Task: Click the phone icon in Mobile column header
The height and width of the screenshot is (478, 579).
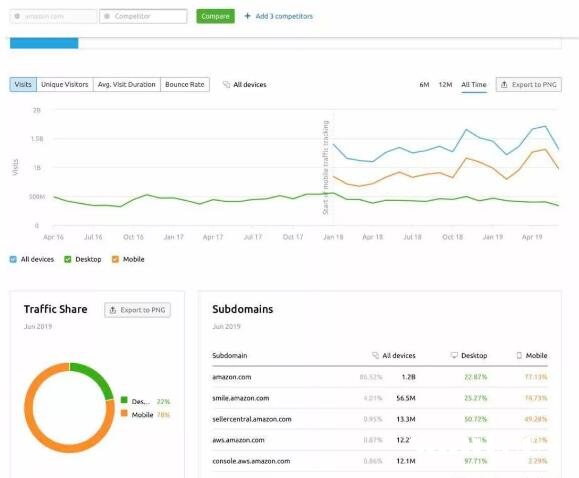Action: pyautogui.click(x=519, y=355)
